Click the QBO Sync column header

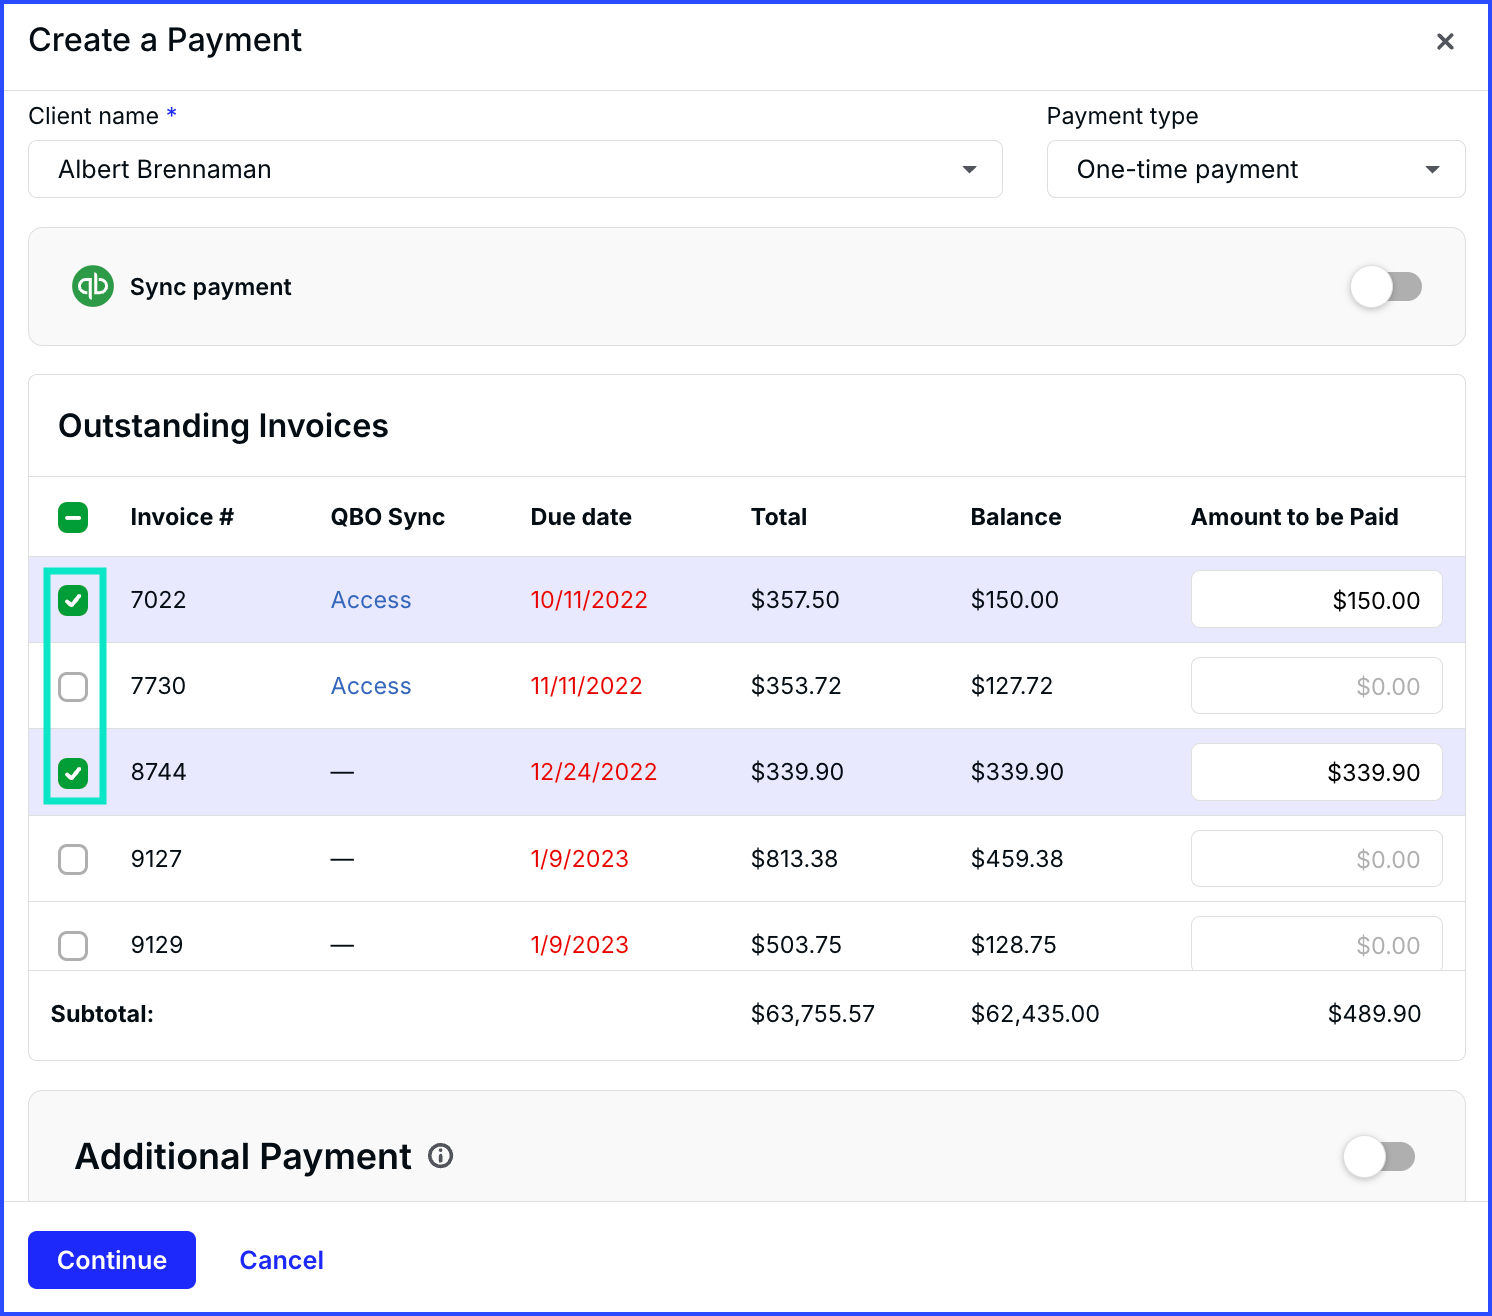pos(388,517)
